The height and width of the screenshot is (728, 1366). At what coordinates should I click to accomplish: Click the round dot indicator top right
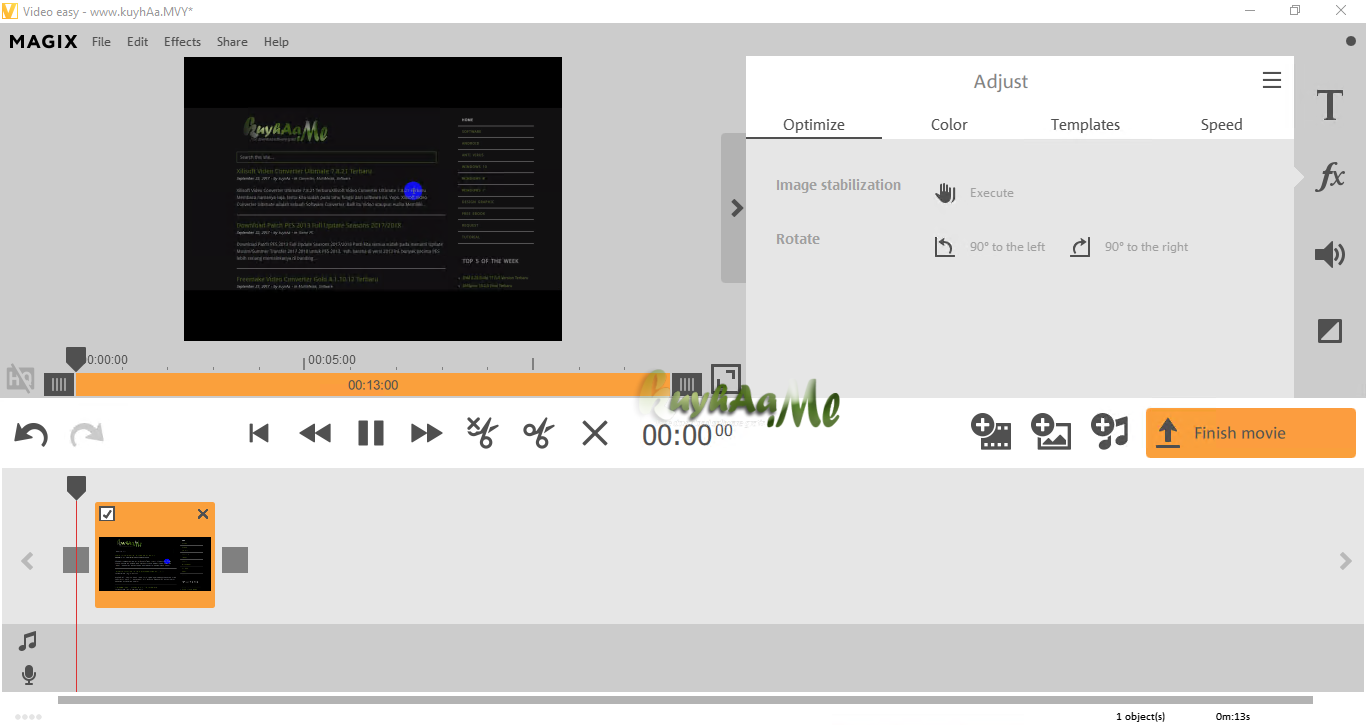coord(1350,42)
